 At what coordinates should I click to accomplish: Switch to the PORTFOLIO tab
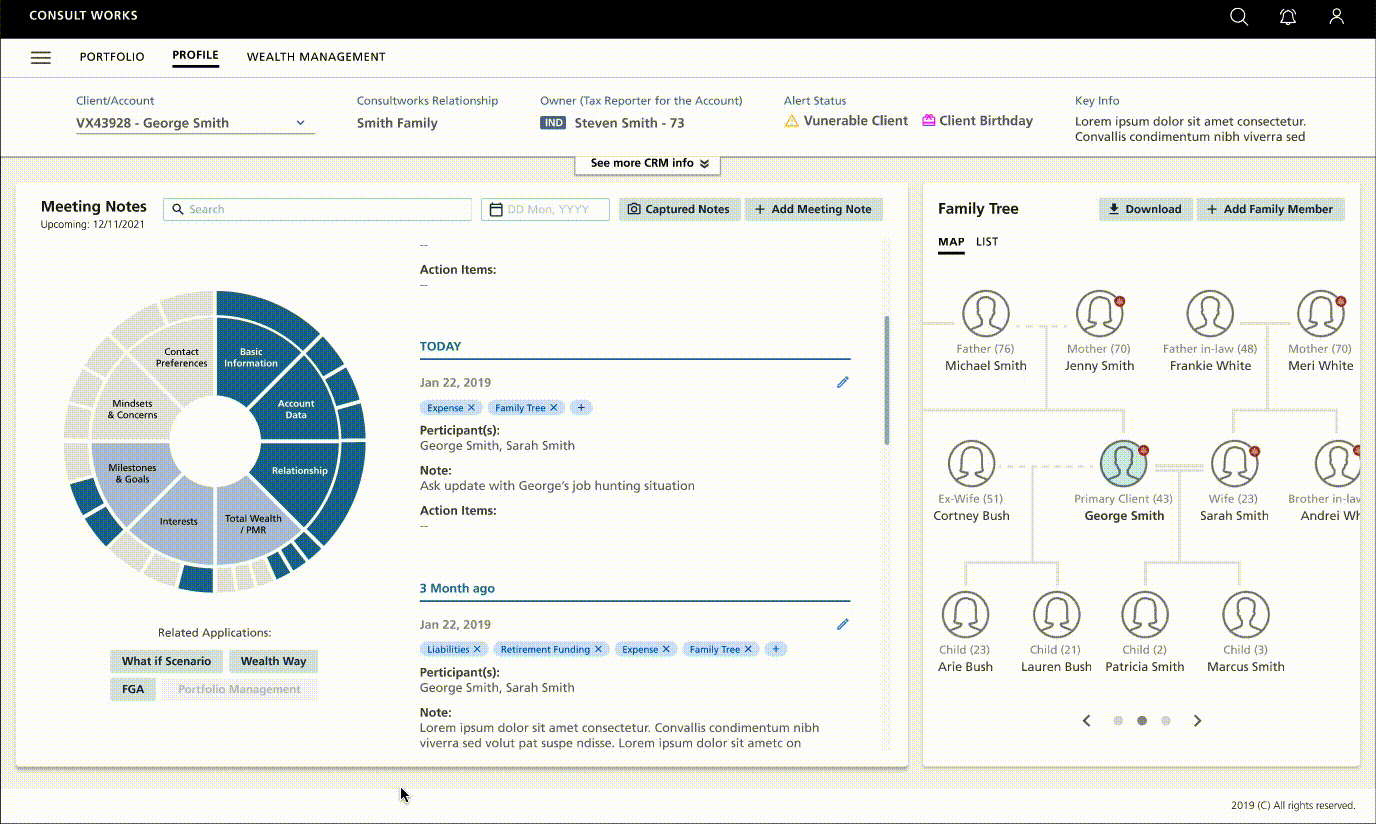(112, 57)
